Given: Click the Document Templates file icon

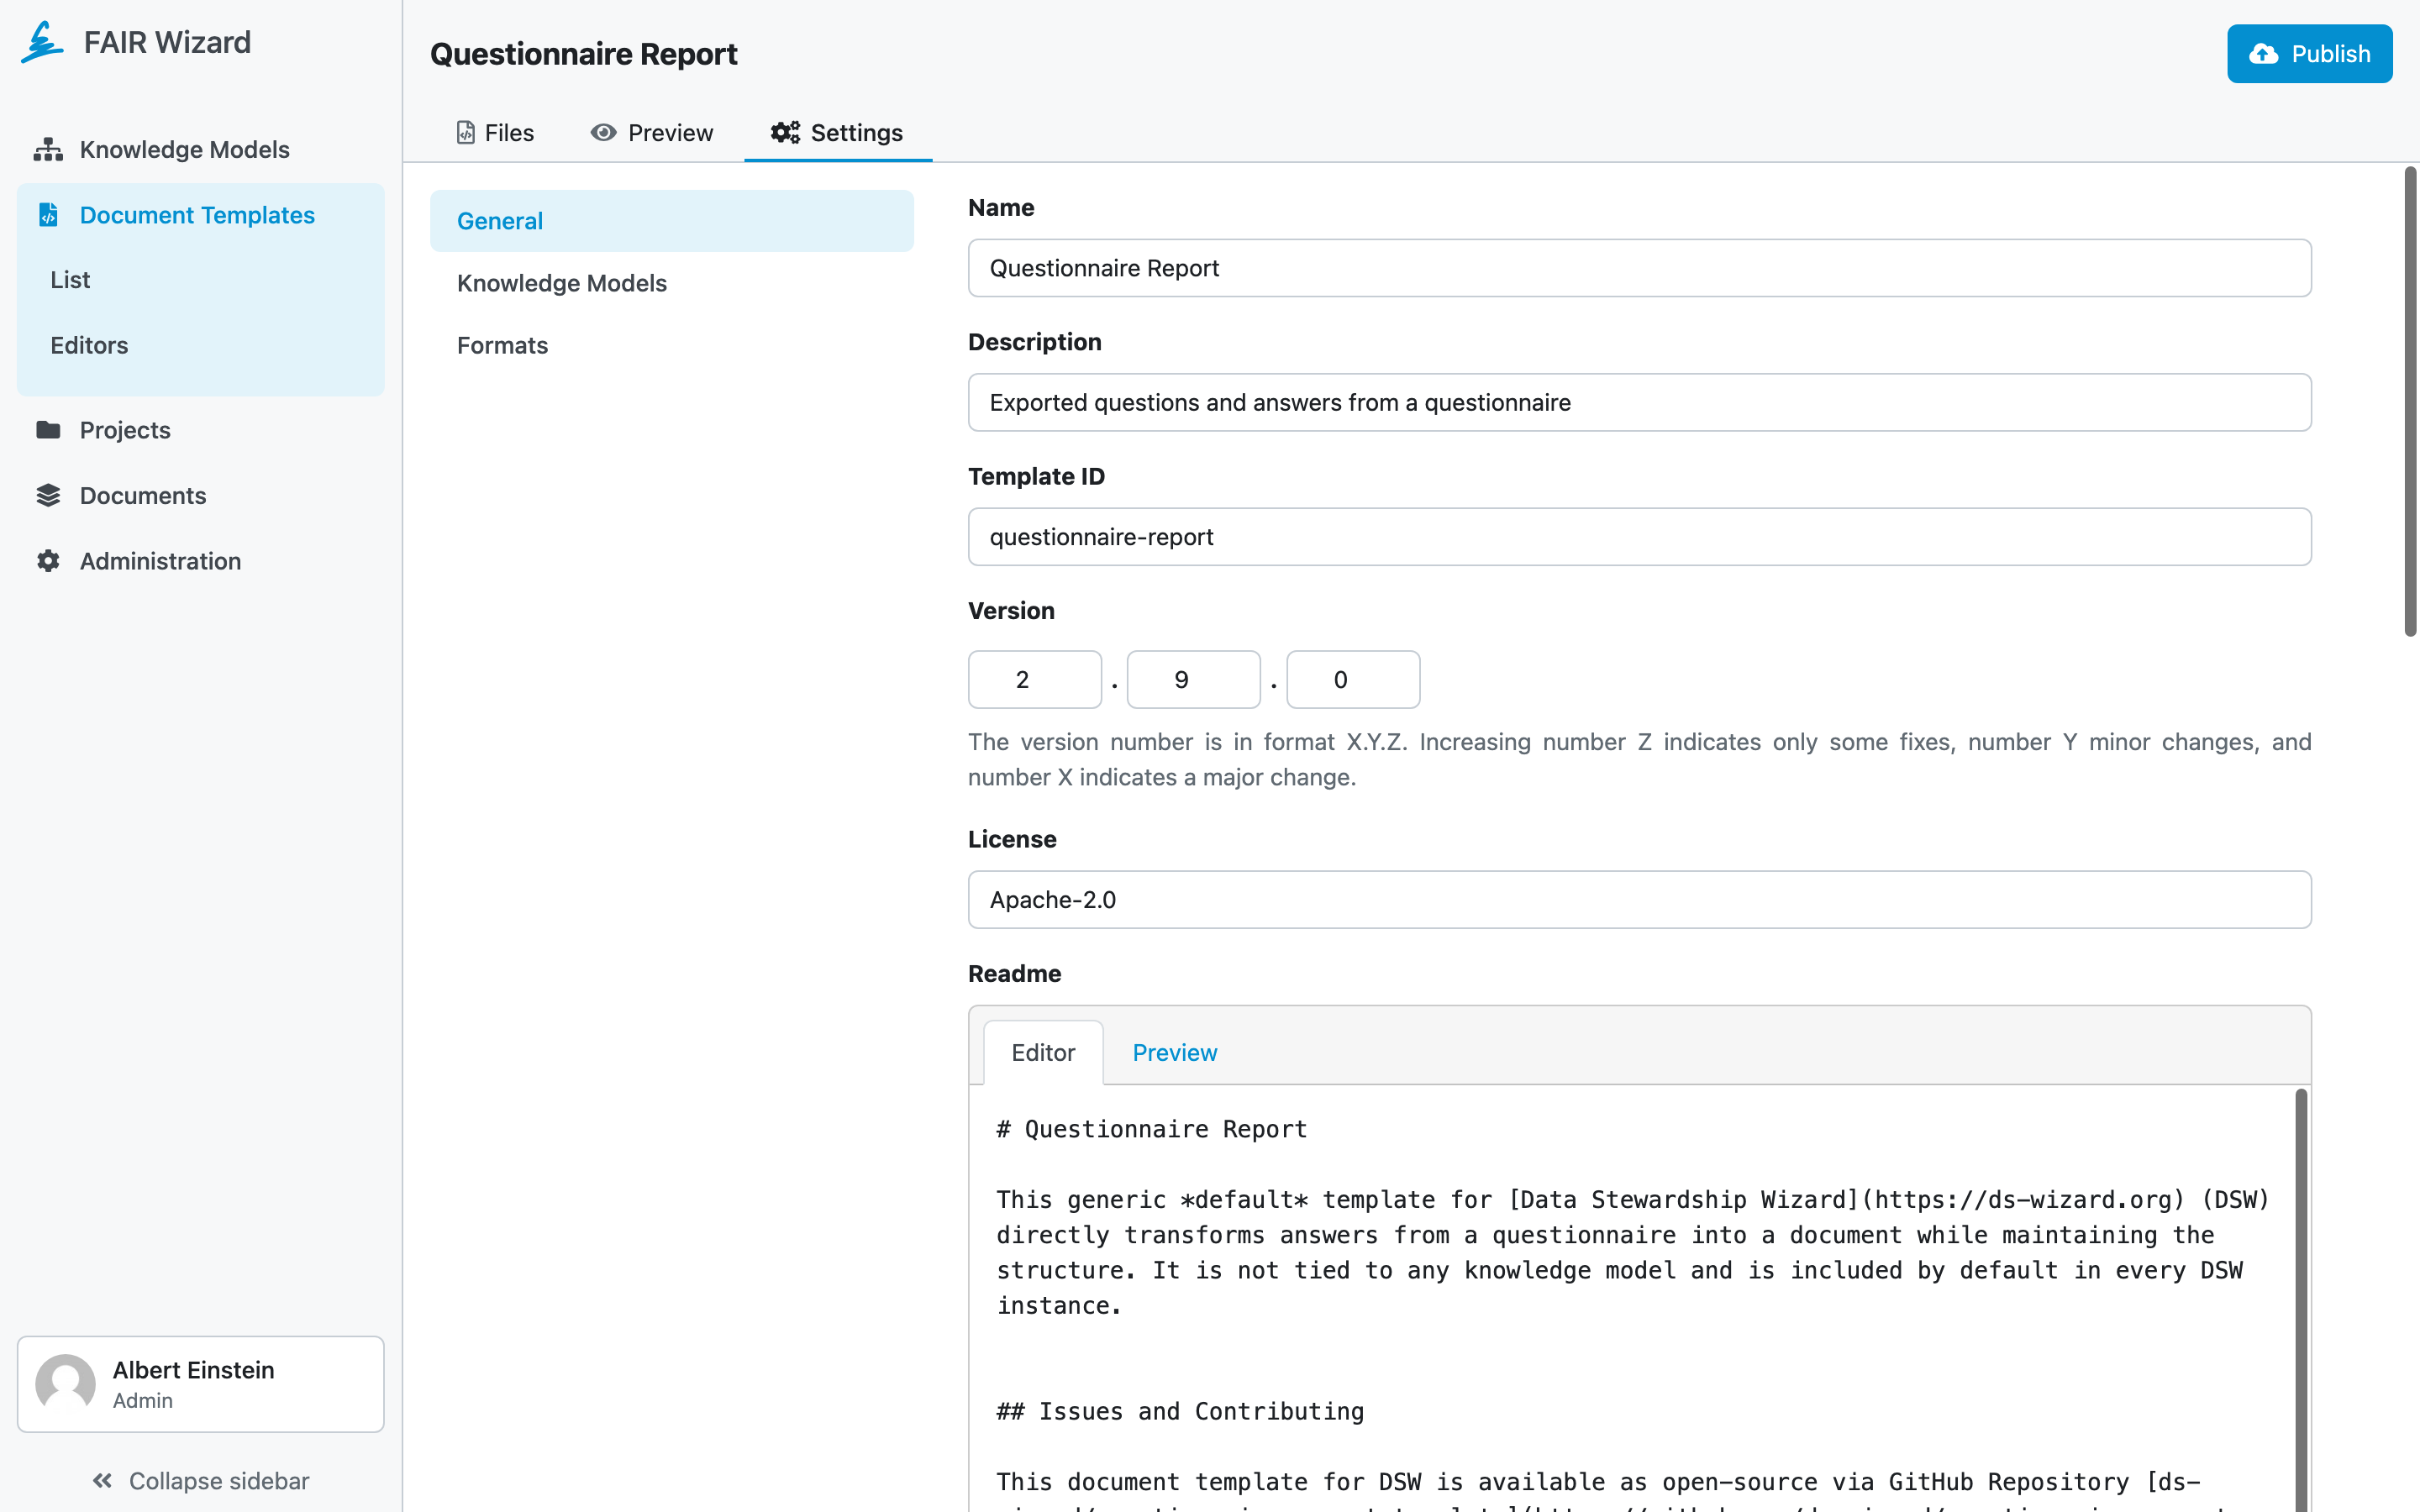Looking at the screenshot, I should [48, 214].
